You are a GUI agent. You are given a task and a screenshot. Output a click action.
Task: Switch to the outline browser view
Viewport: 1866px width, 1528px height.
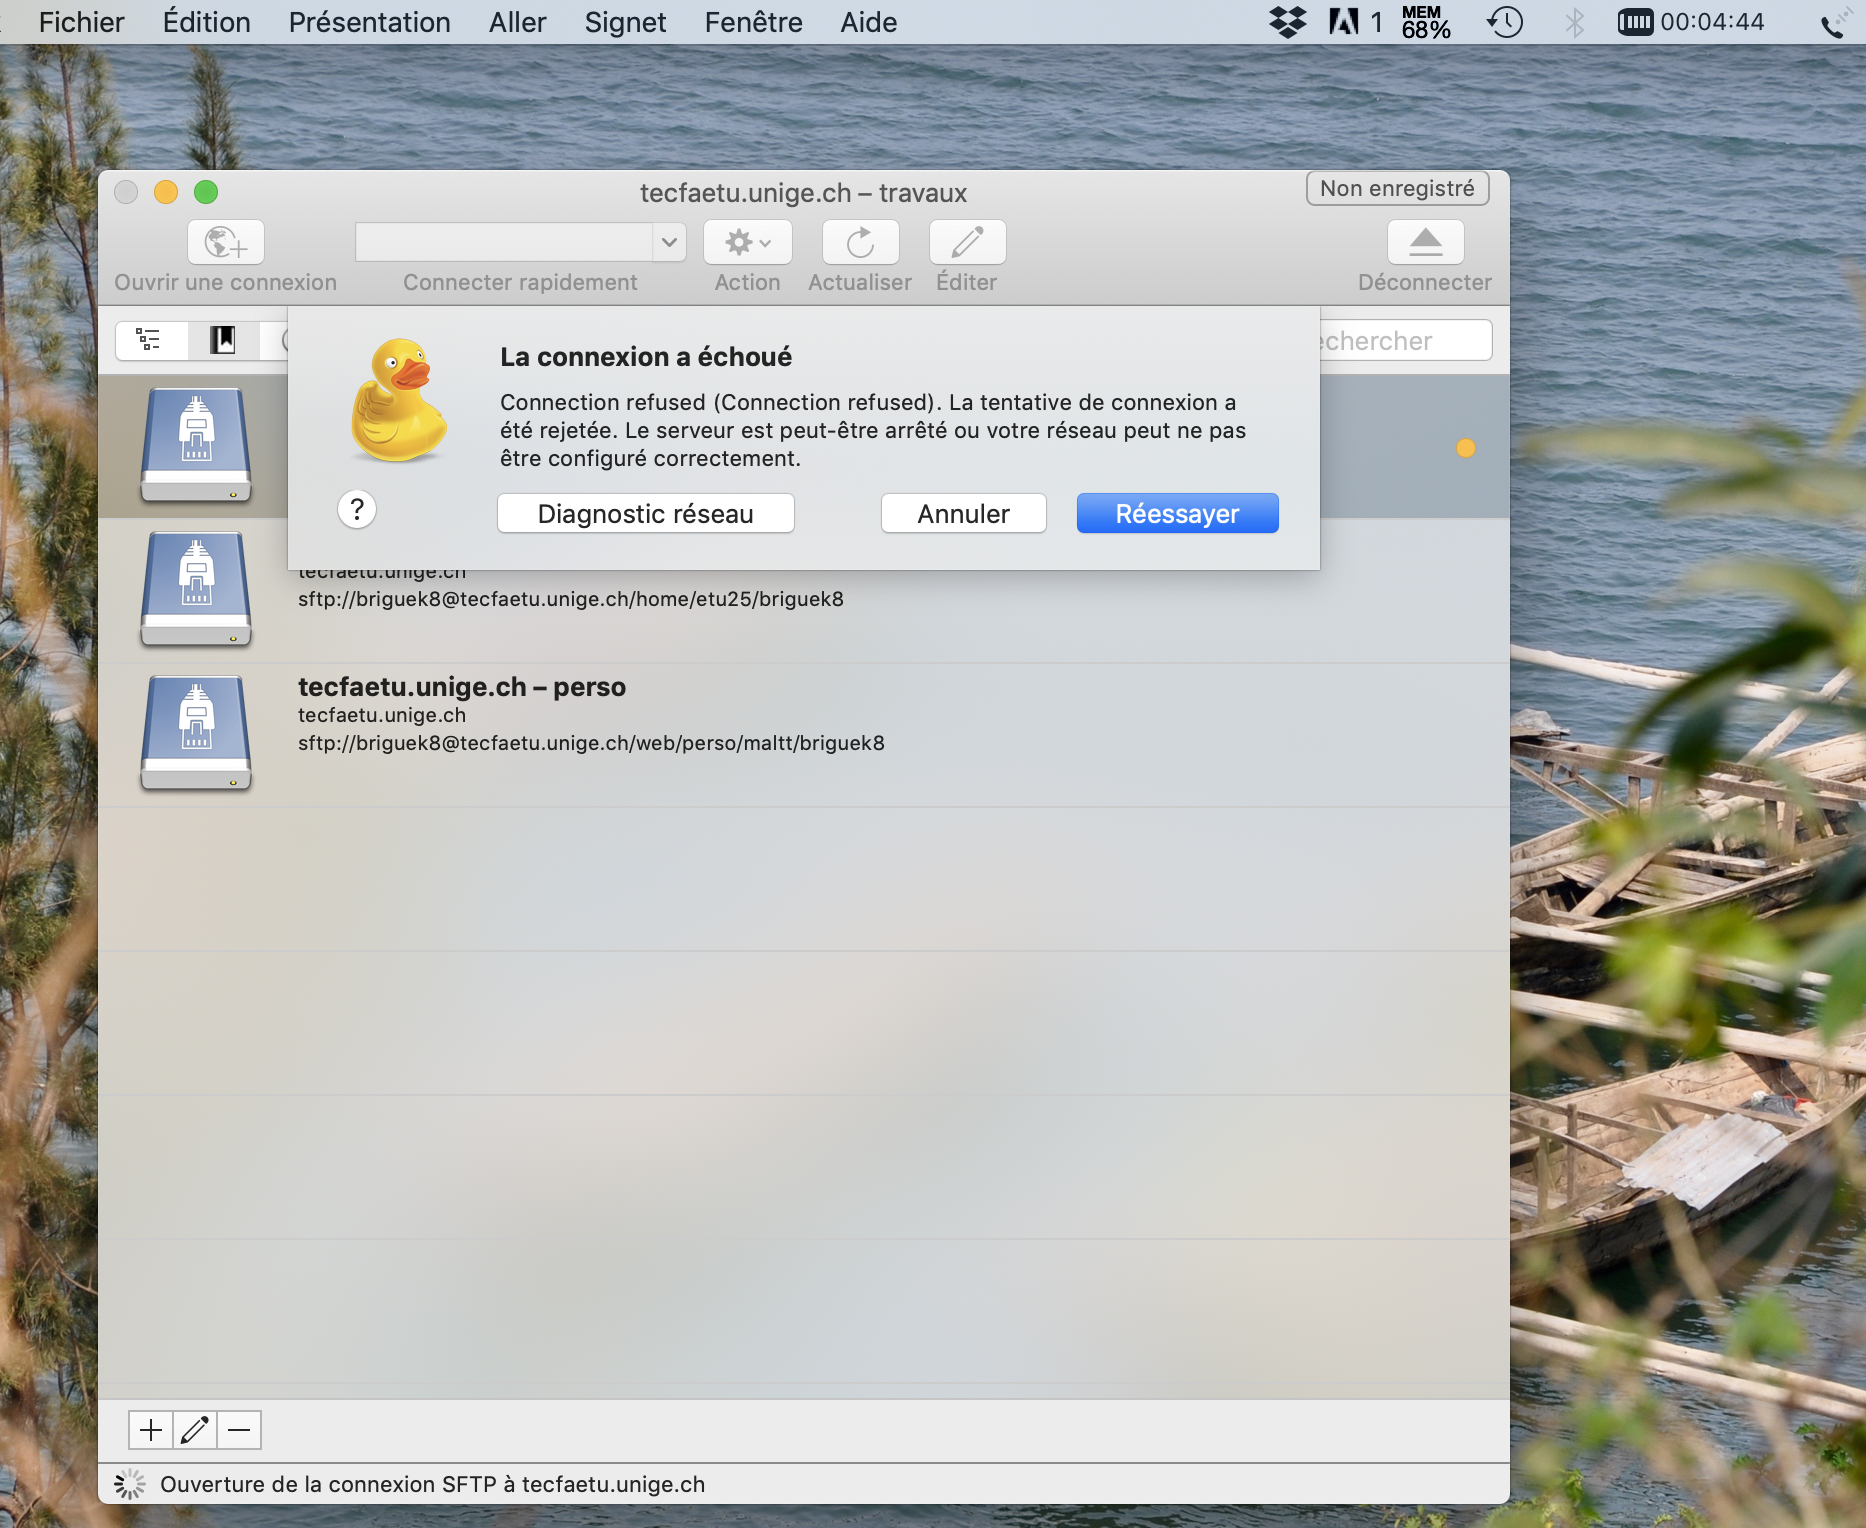tap(150, 340)
